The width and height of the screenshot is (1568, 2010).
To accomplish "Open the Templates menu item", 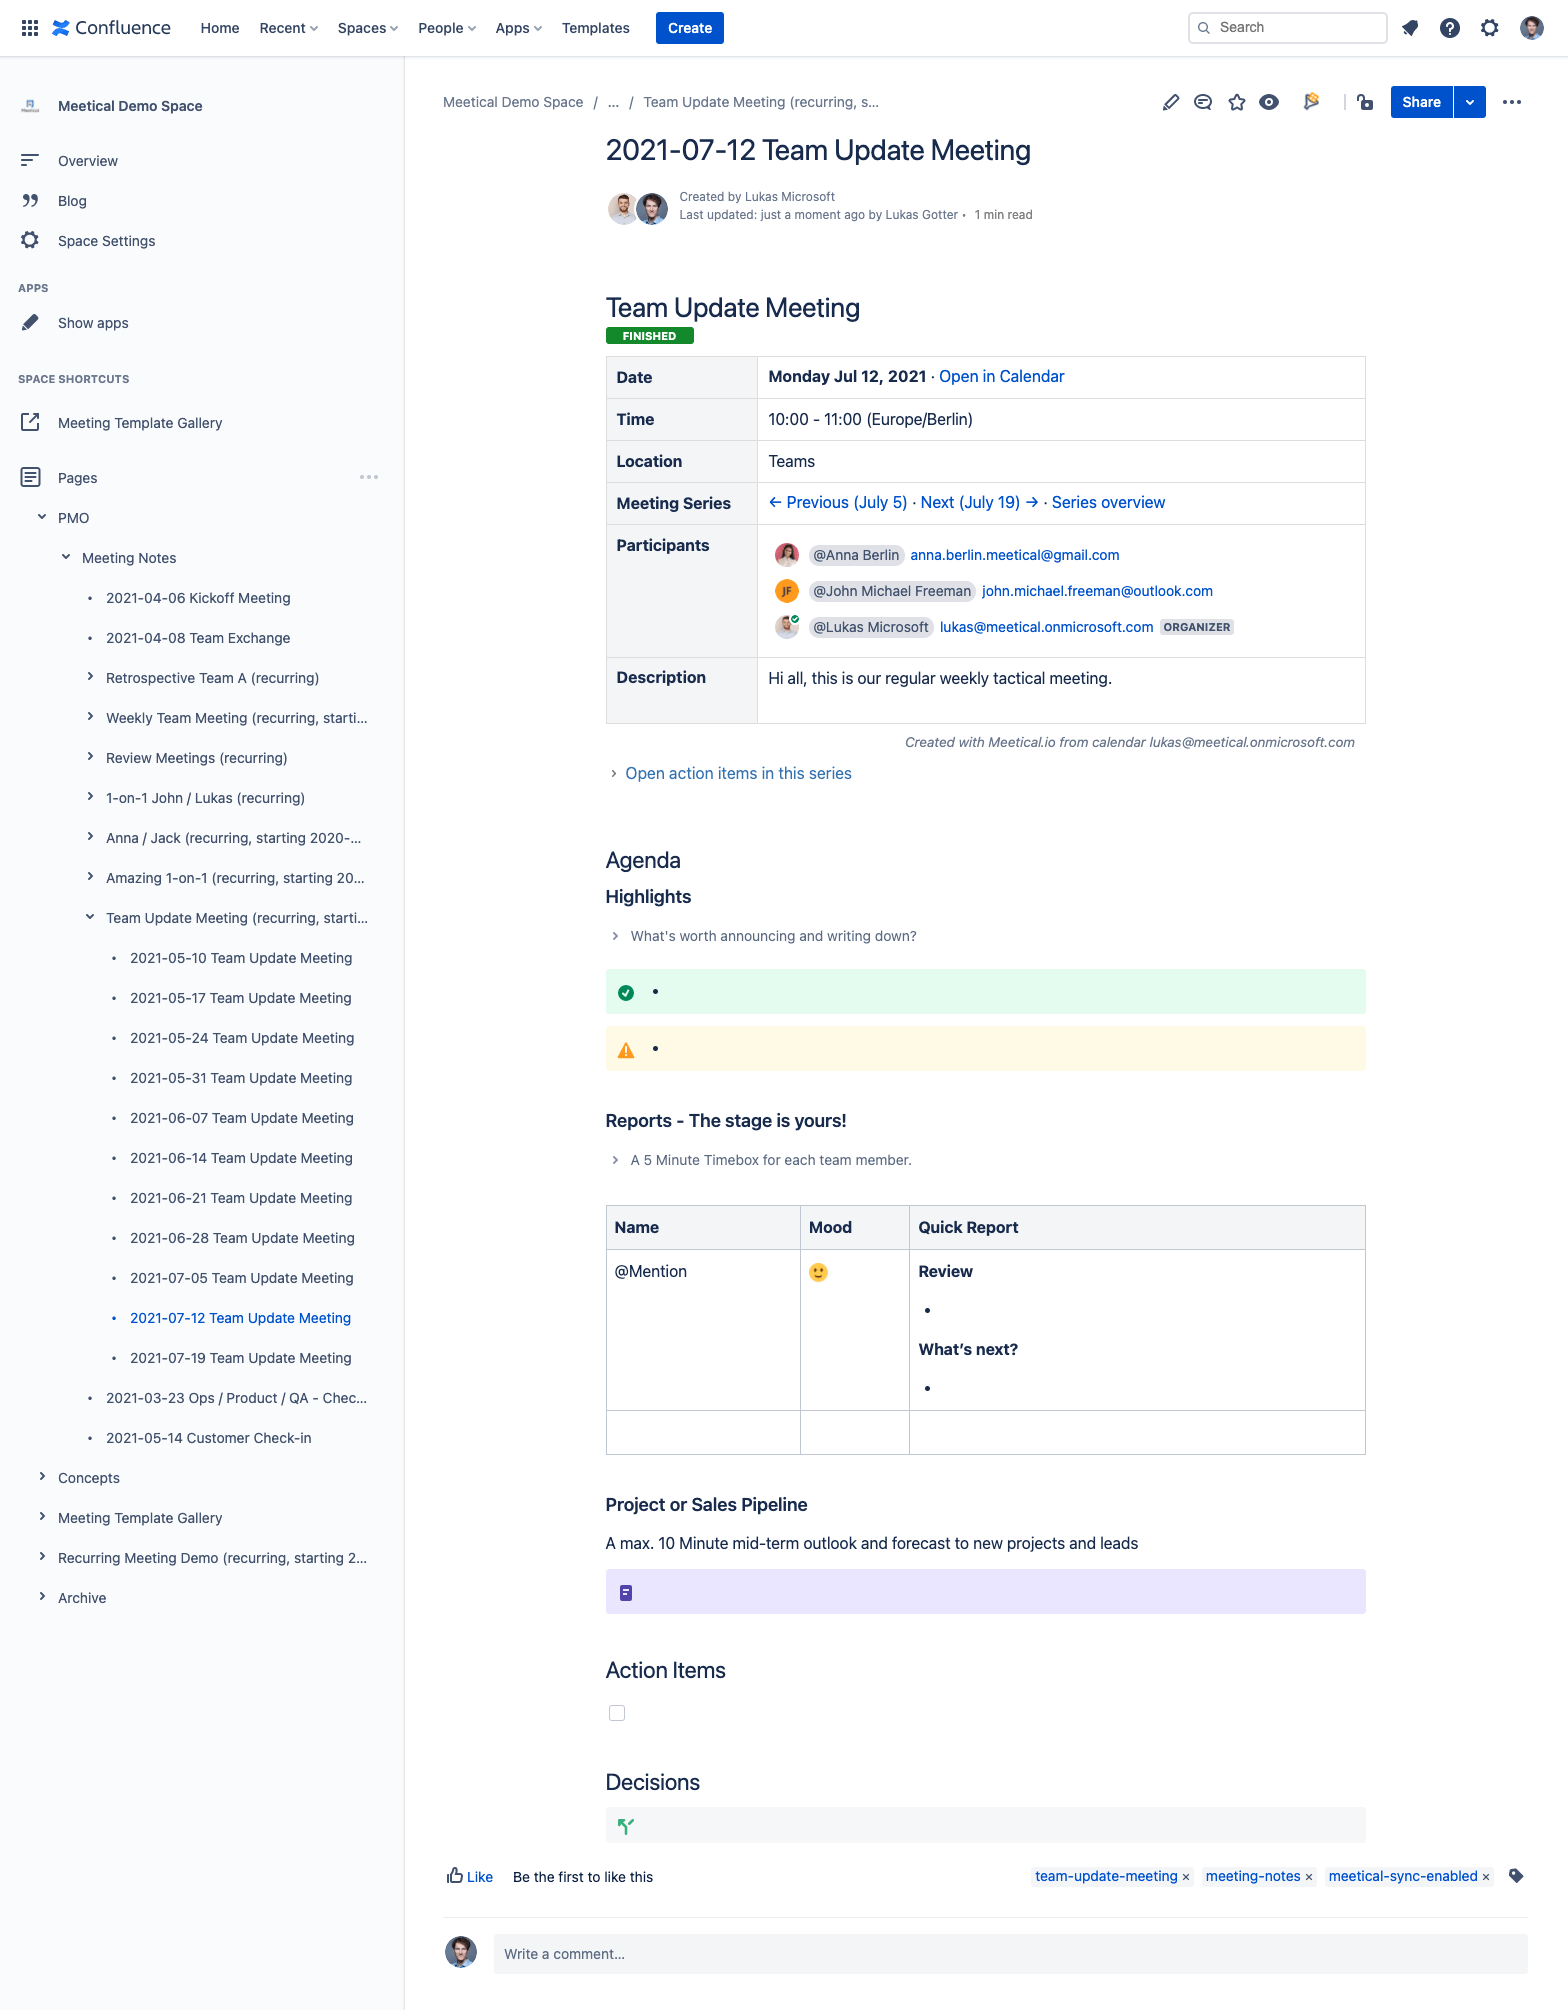I will coord(595,28).
